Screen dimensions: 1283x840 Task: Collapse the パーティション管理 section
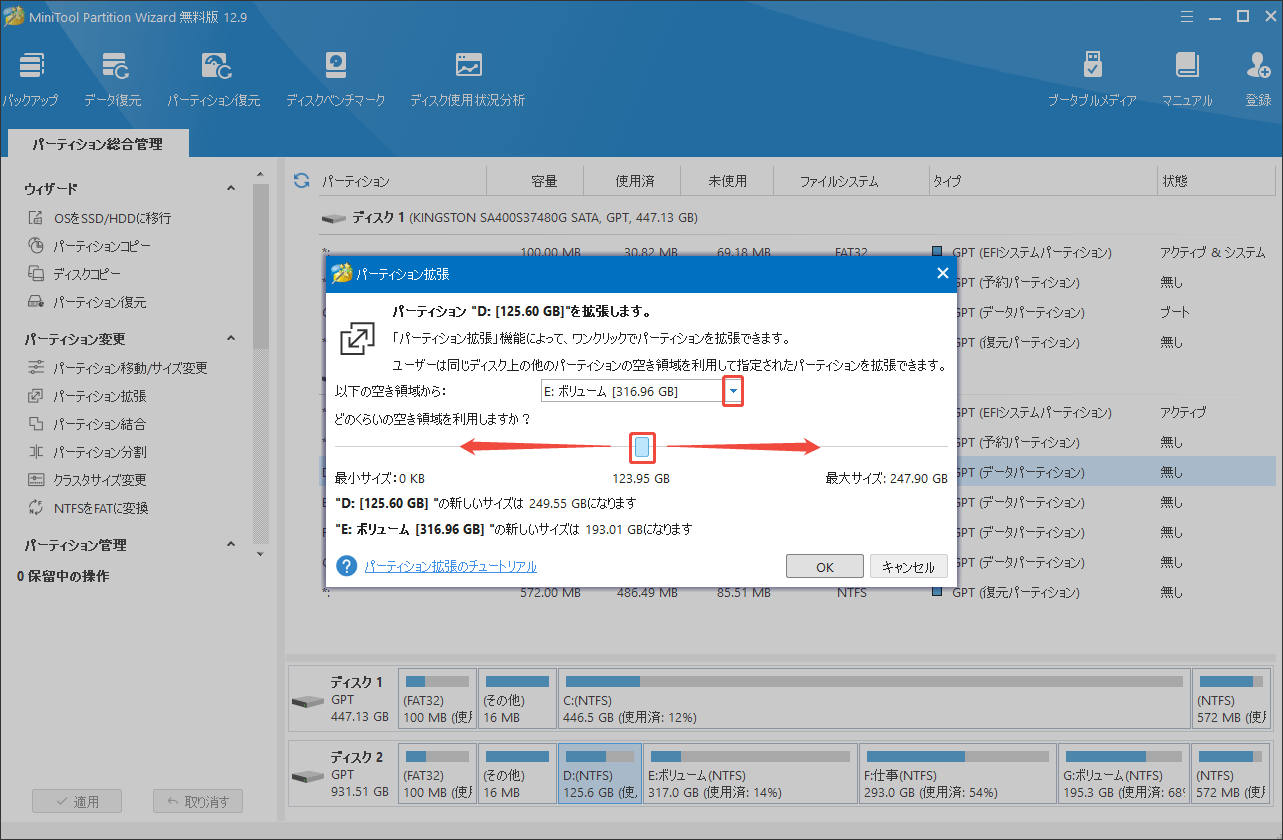point(231,544)
